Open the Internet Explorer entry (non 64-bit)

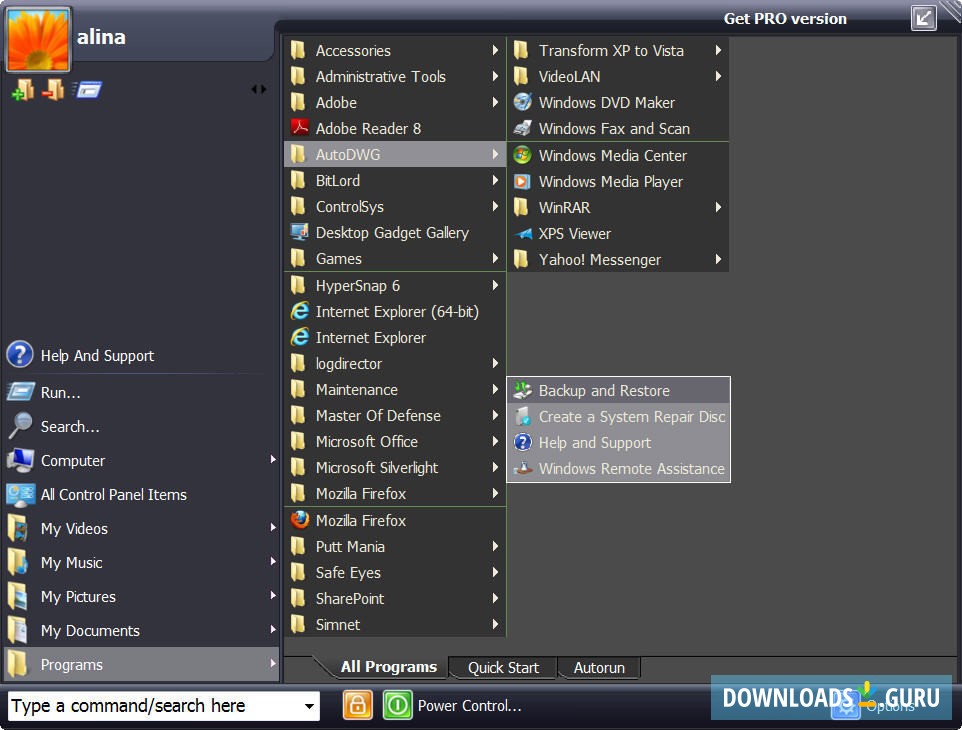[x=395, y=337]
